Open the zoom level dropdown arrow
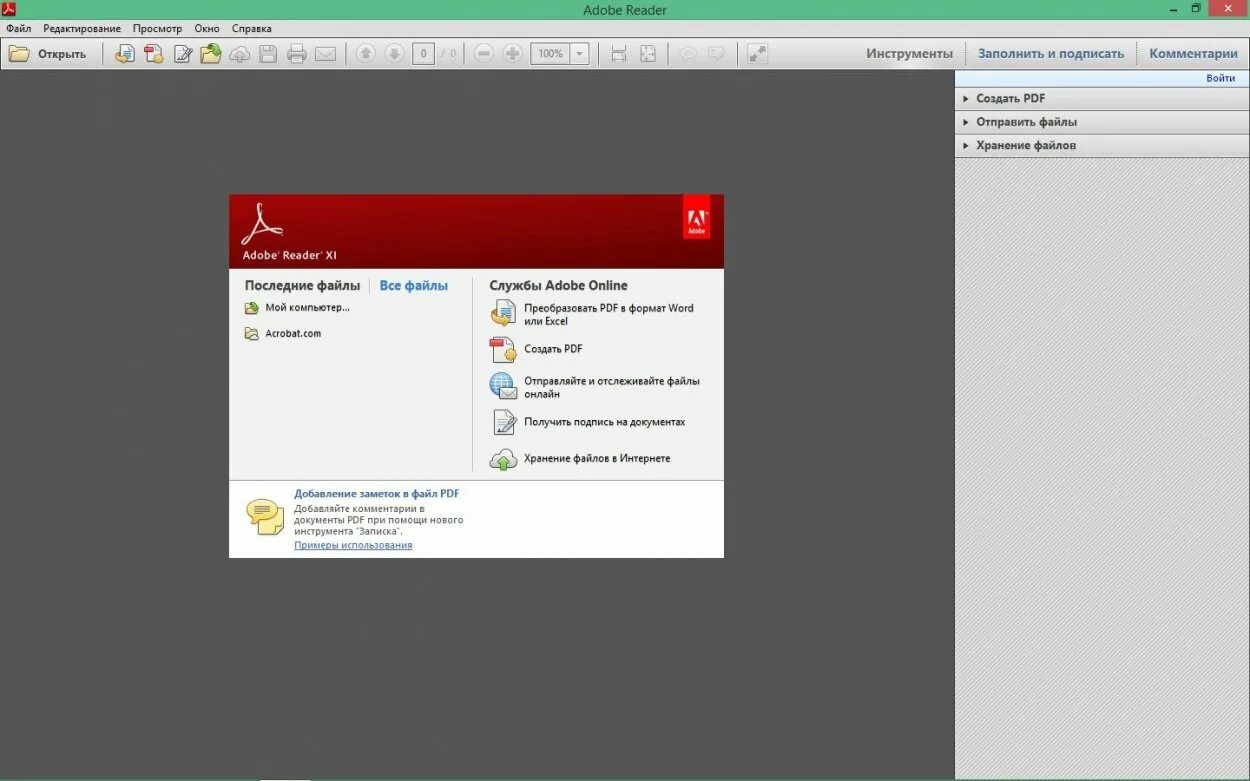Screen dimensions: 1250x781 (580, 54)
